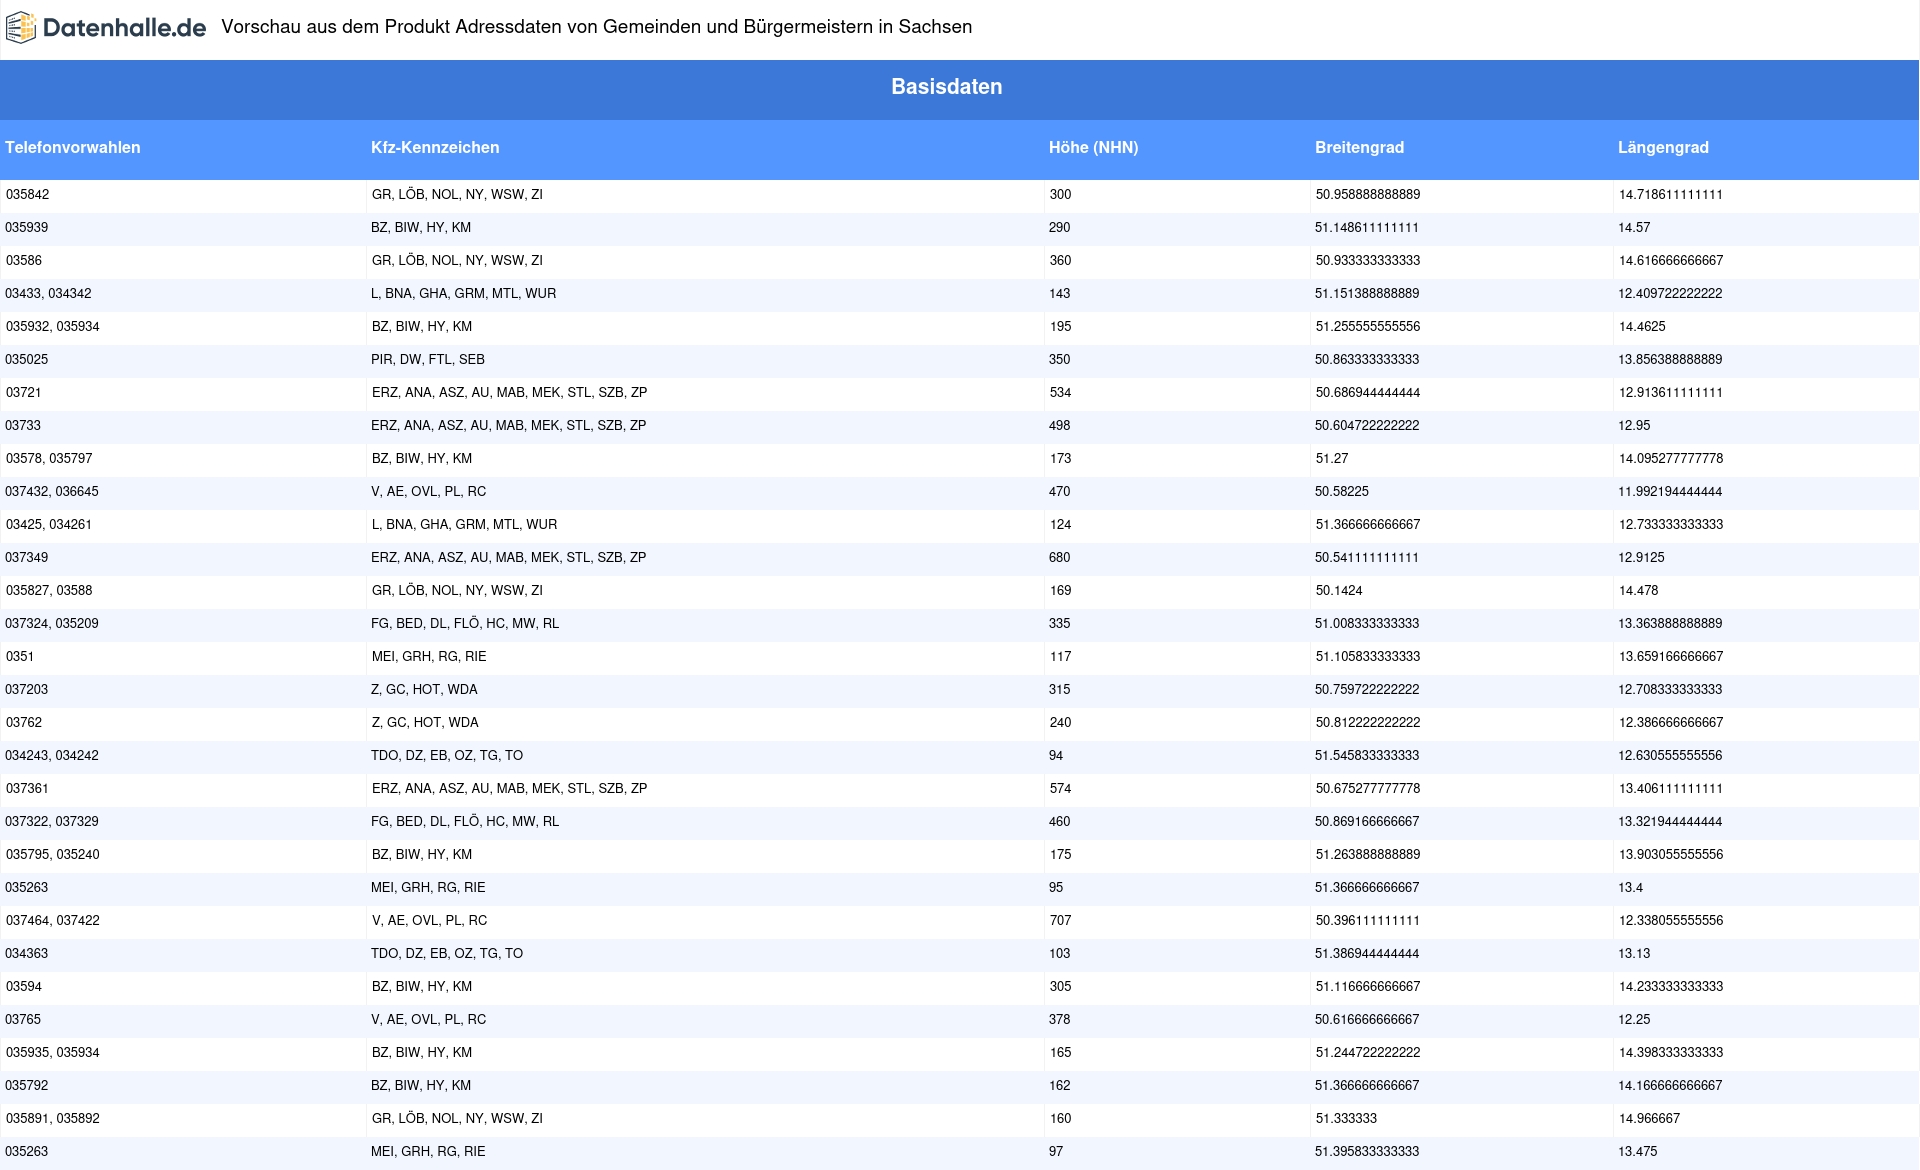Screen dimensions: 1920x1170
Task: Click longitude value 14.966667
Action: [1649, 1119]
